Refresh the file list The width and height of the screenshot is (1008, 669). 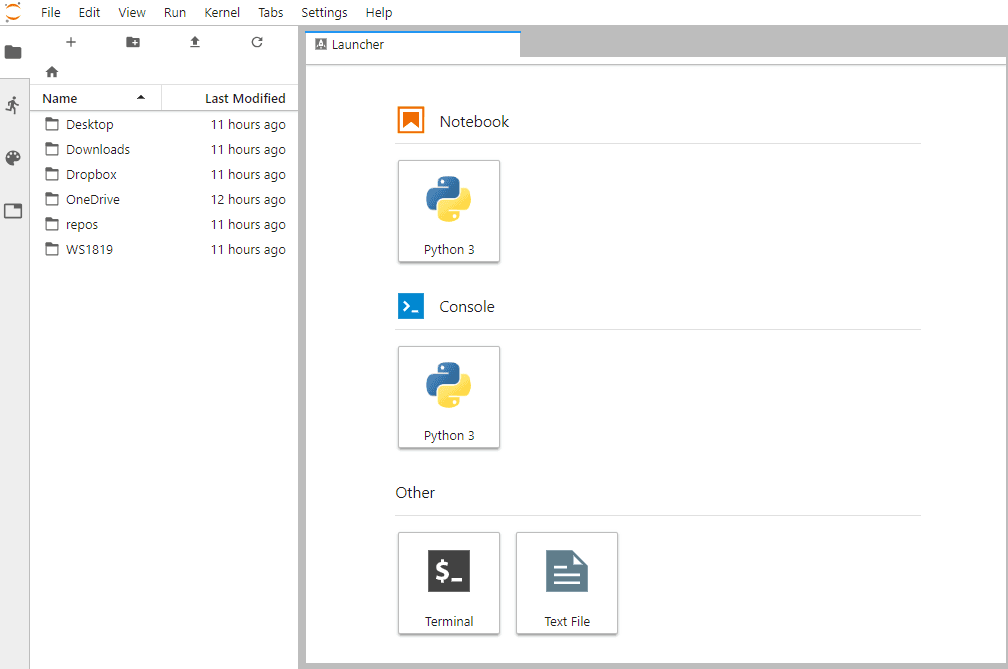[x=257, y=42]
